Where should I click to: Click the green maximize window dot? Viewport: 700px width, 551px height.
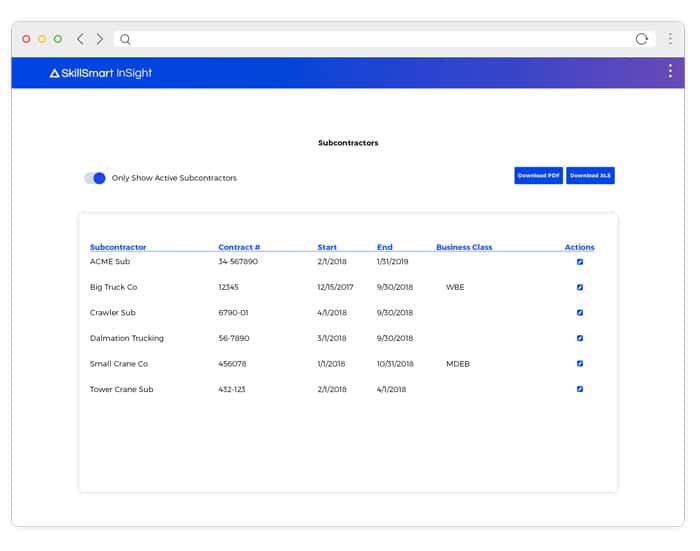(x=58, y=39)
